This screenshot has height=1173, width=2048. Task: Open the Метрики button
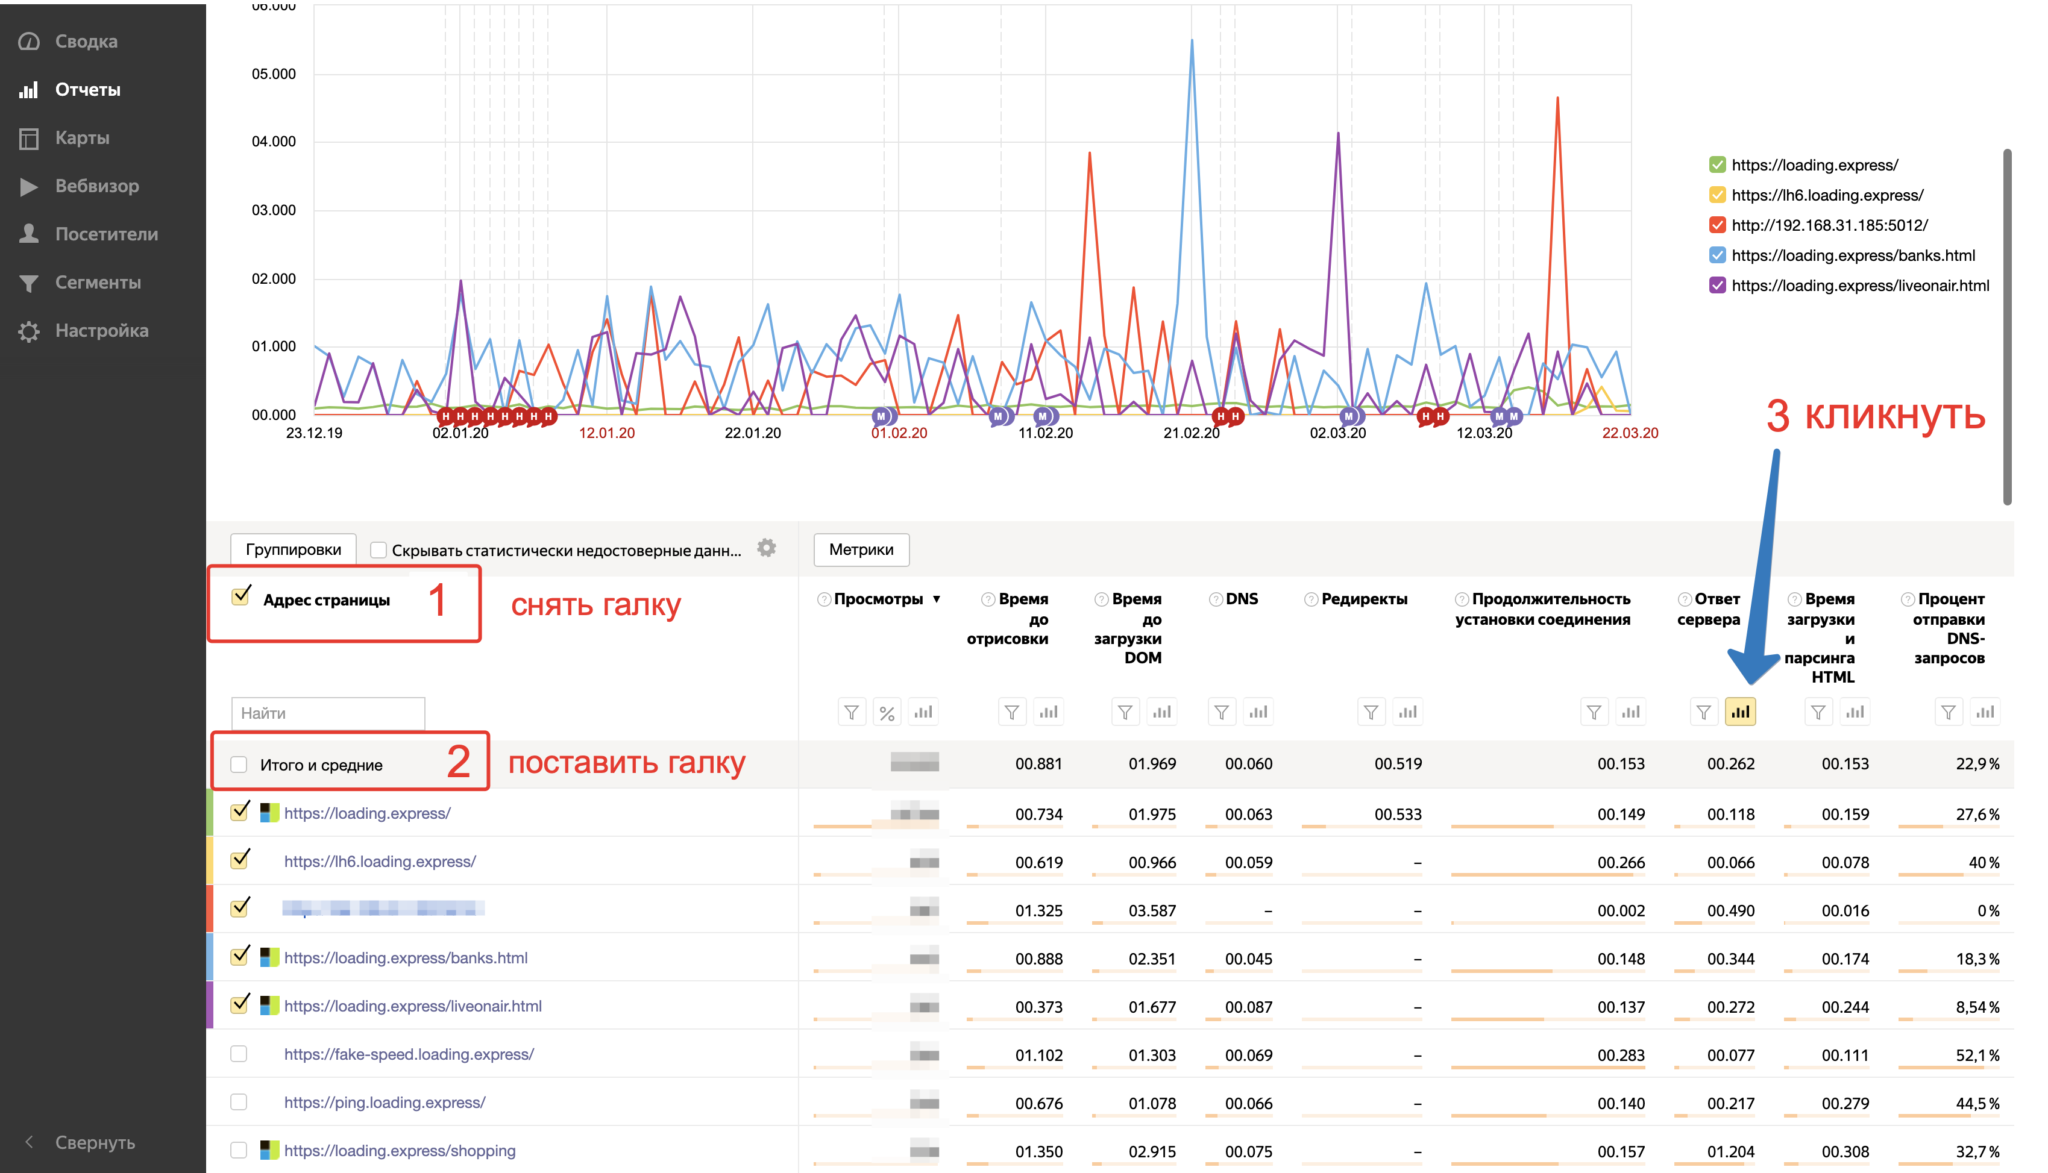861,549
